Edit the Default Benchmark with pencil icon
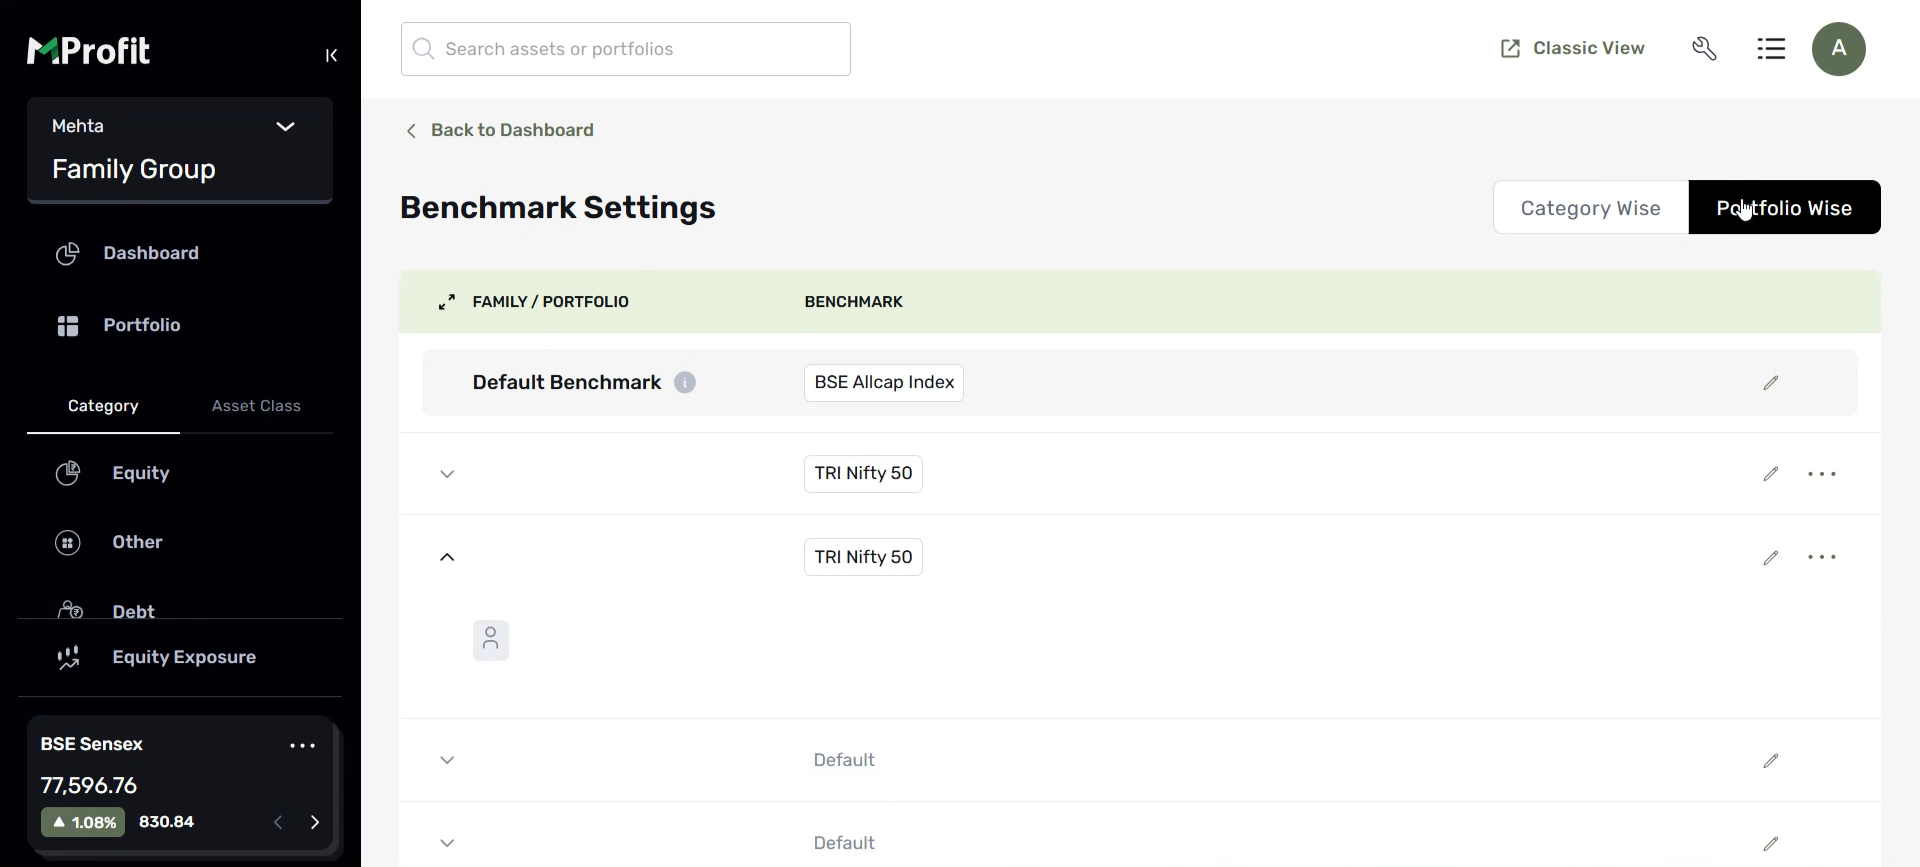 click(x=1771, y=383)
